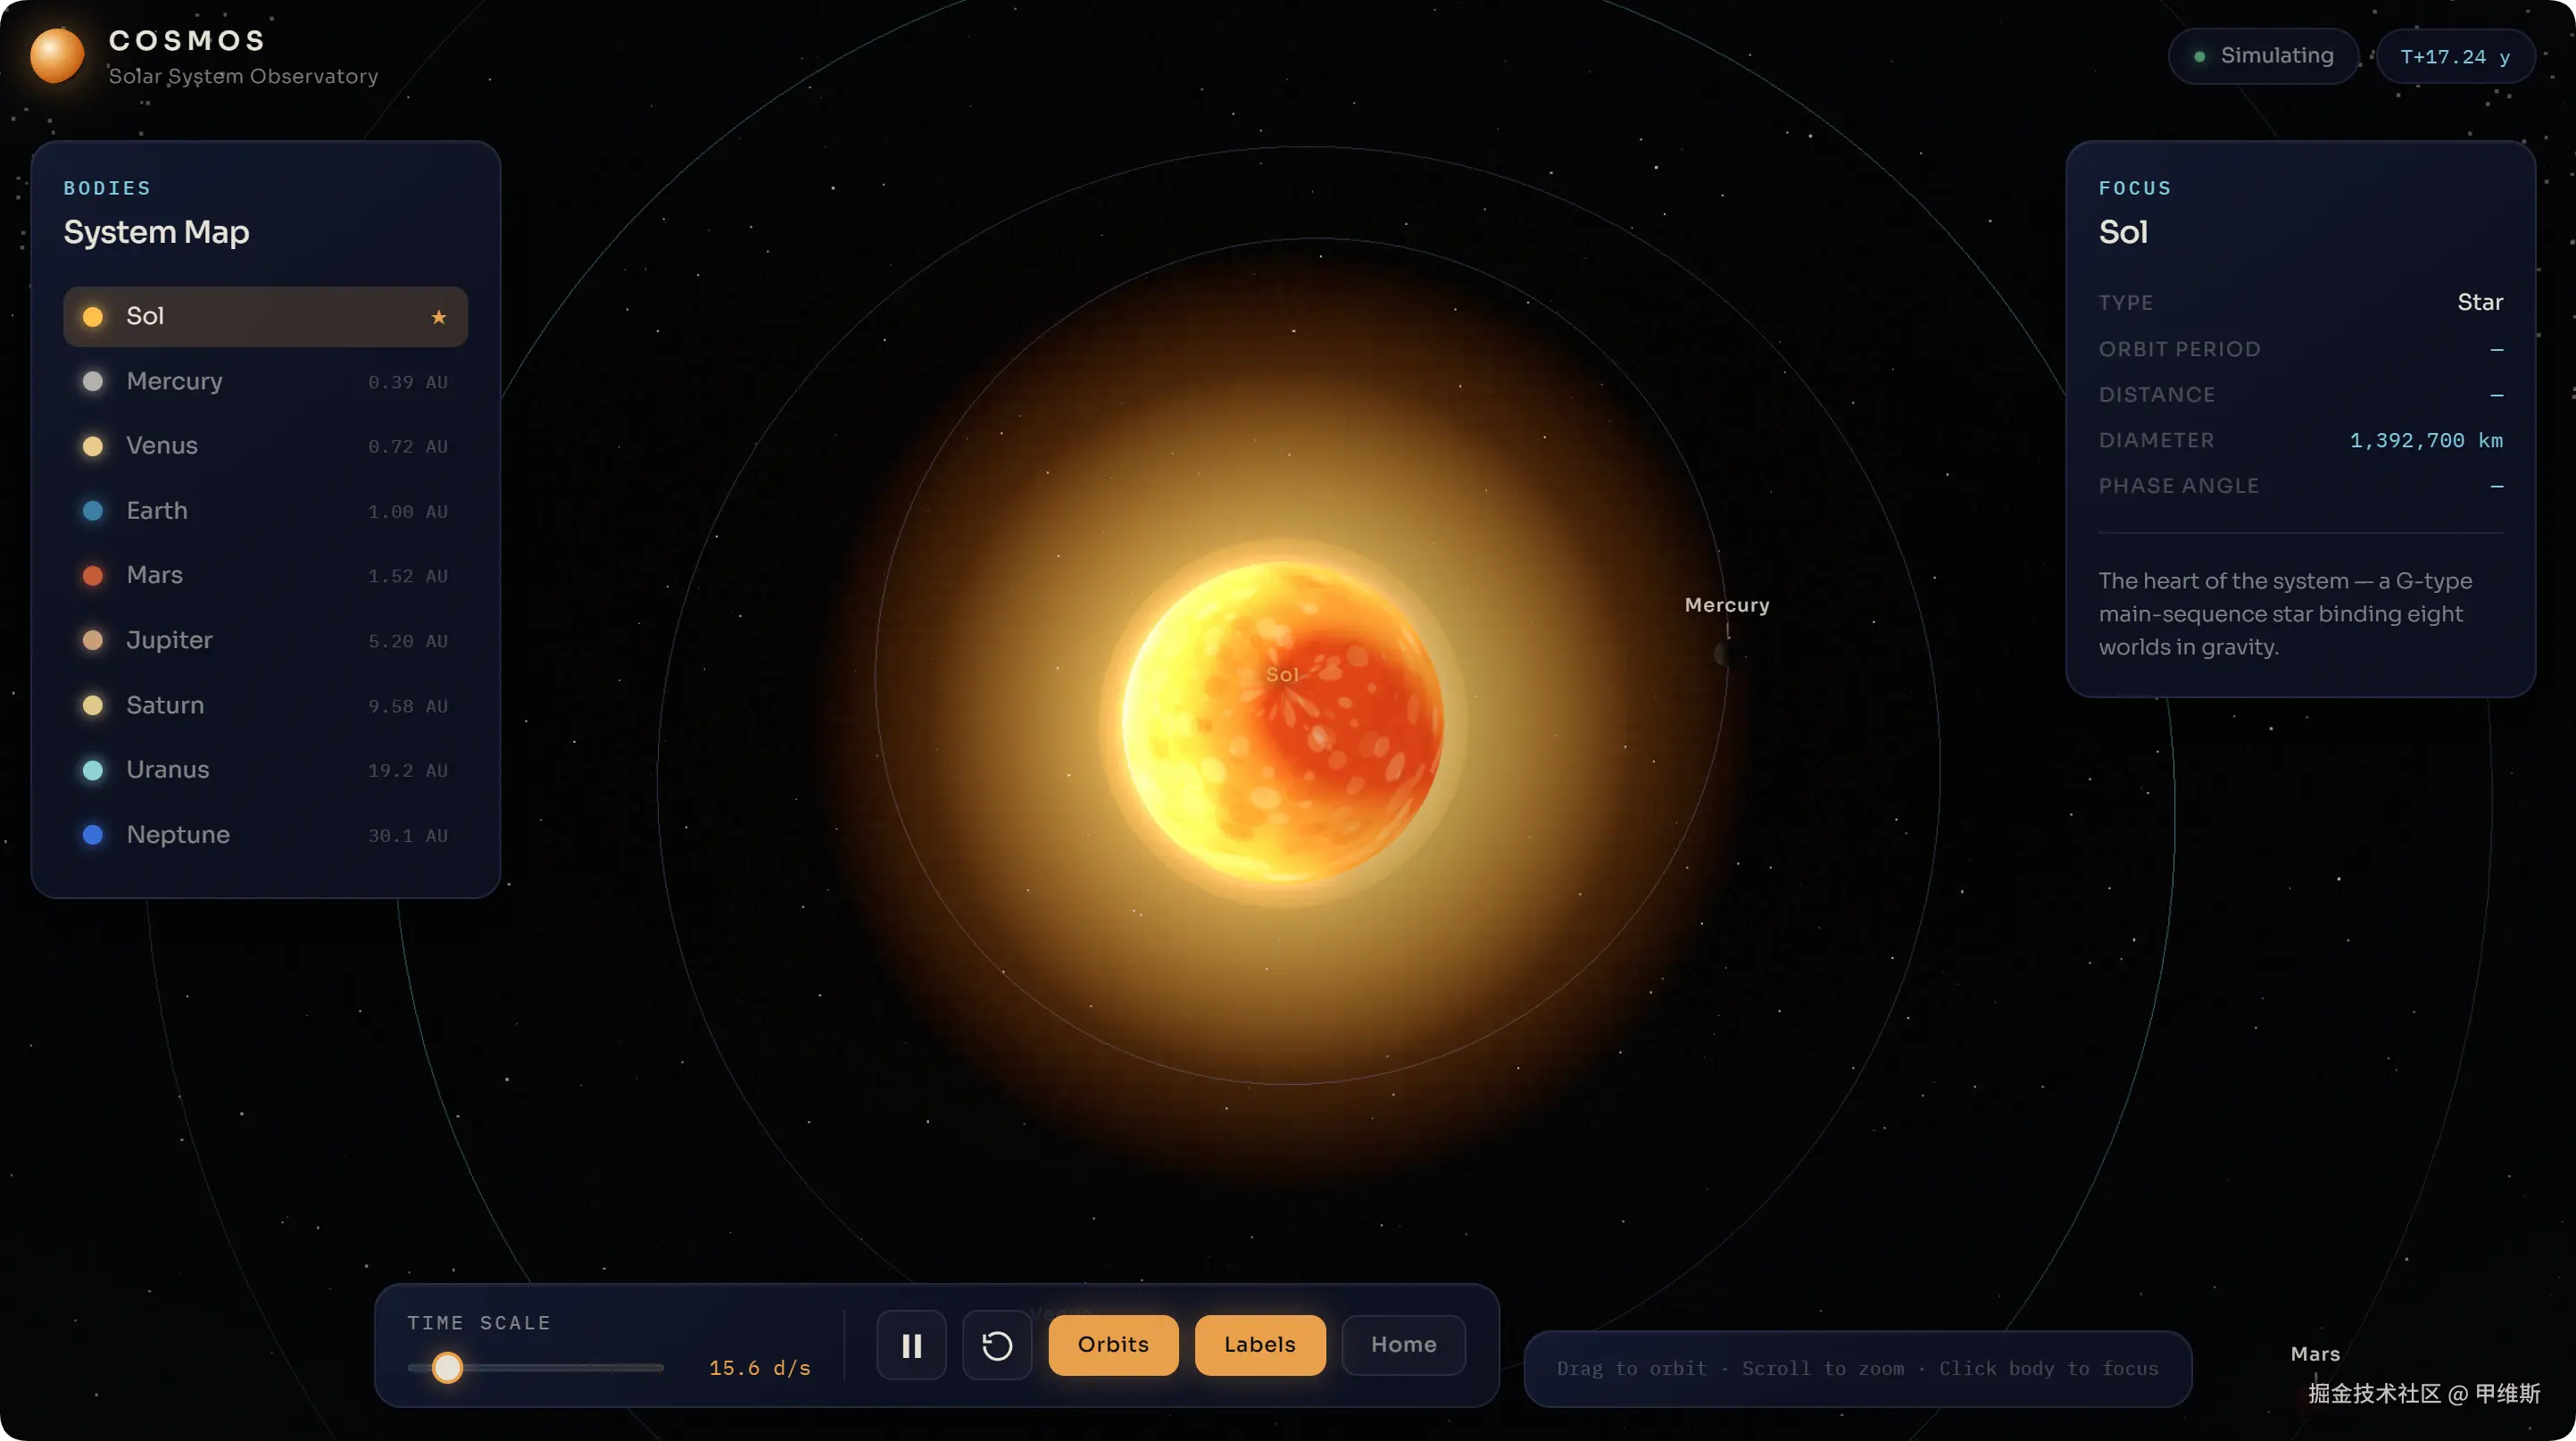Click Mercury's gray dot icon
2576x1441 pixels.
click(x=93, y=381)
